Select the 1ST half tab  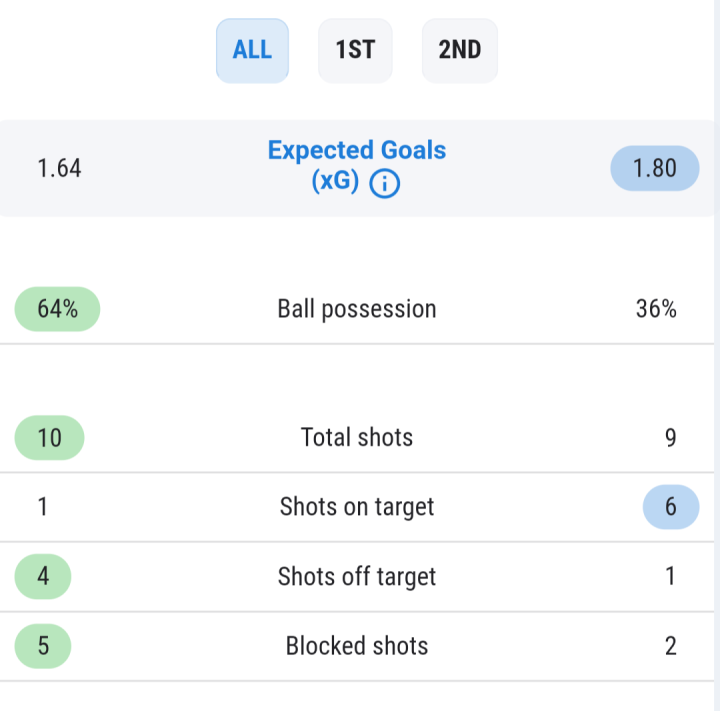355,51
